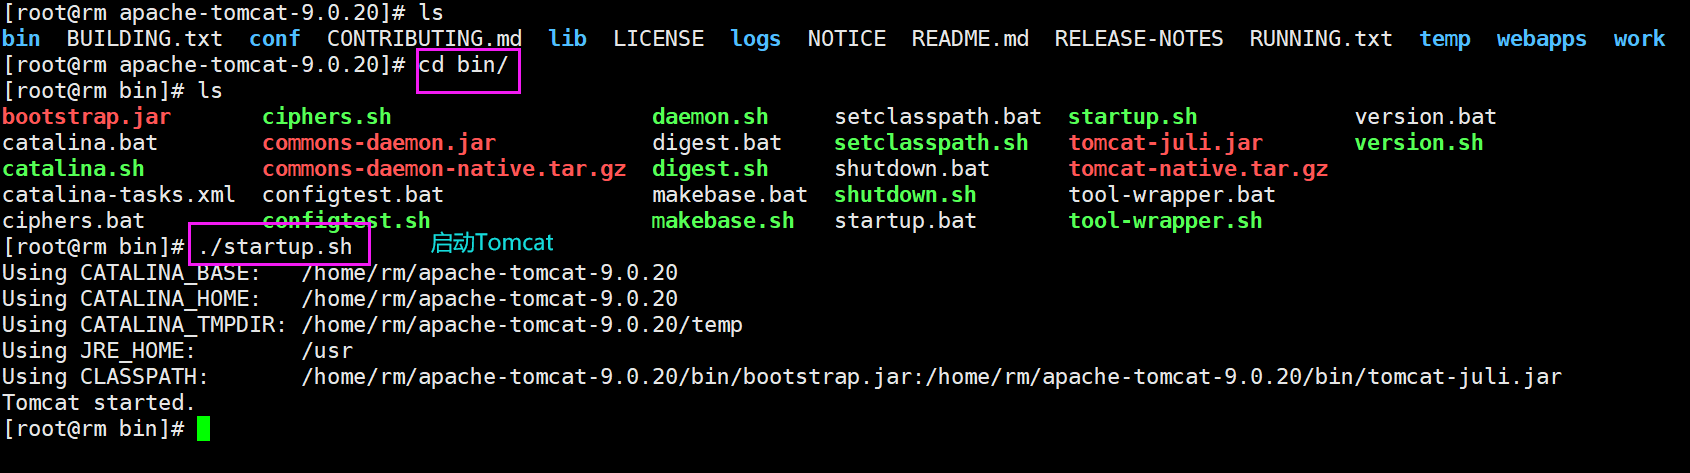The height and width of the screenshot is (473, 1690).
Task: Select the blue temp directory in the listing
Action: click(x=1445, y=39)
